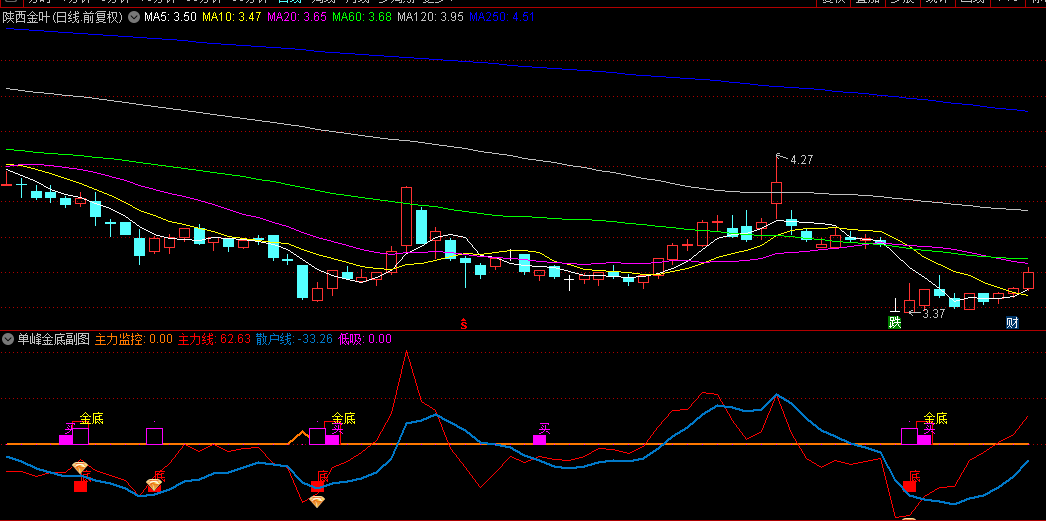Click the MA120: 3.95 legend
This screenshot has width=1046, height=521.
point(430,17)
